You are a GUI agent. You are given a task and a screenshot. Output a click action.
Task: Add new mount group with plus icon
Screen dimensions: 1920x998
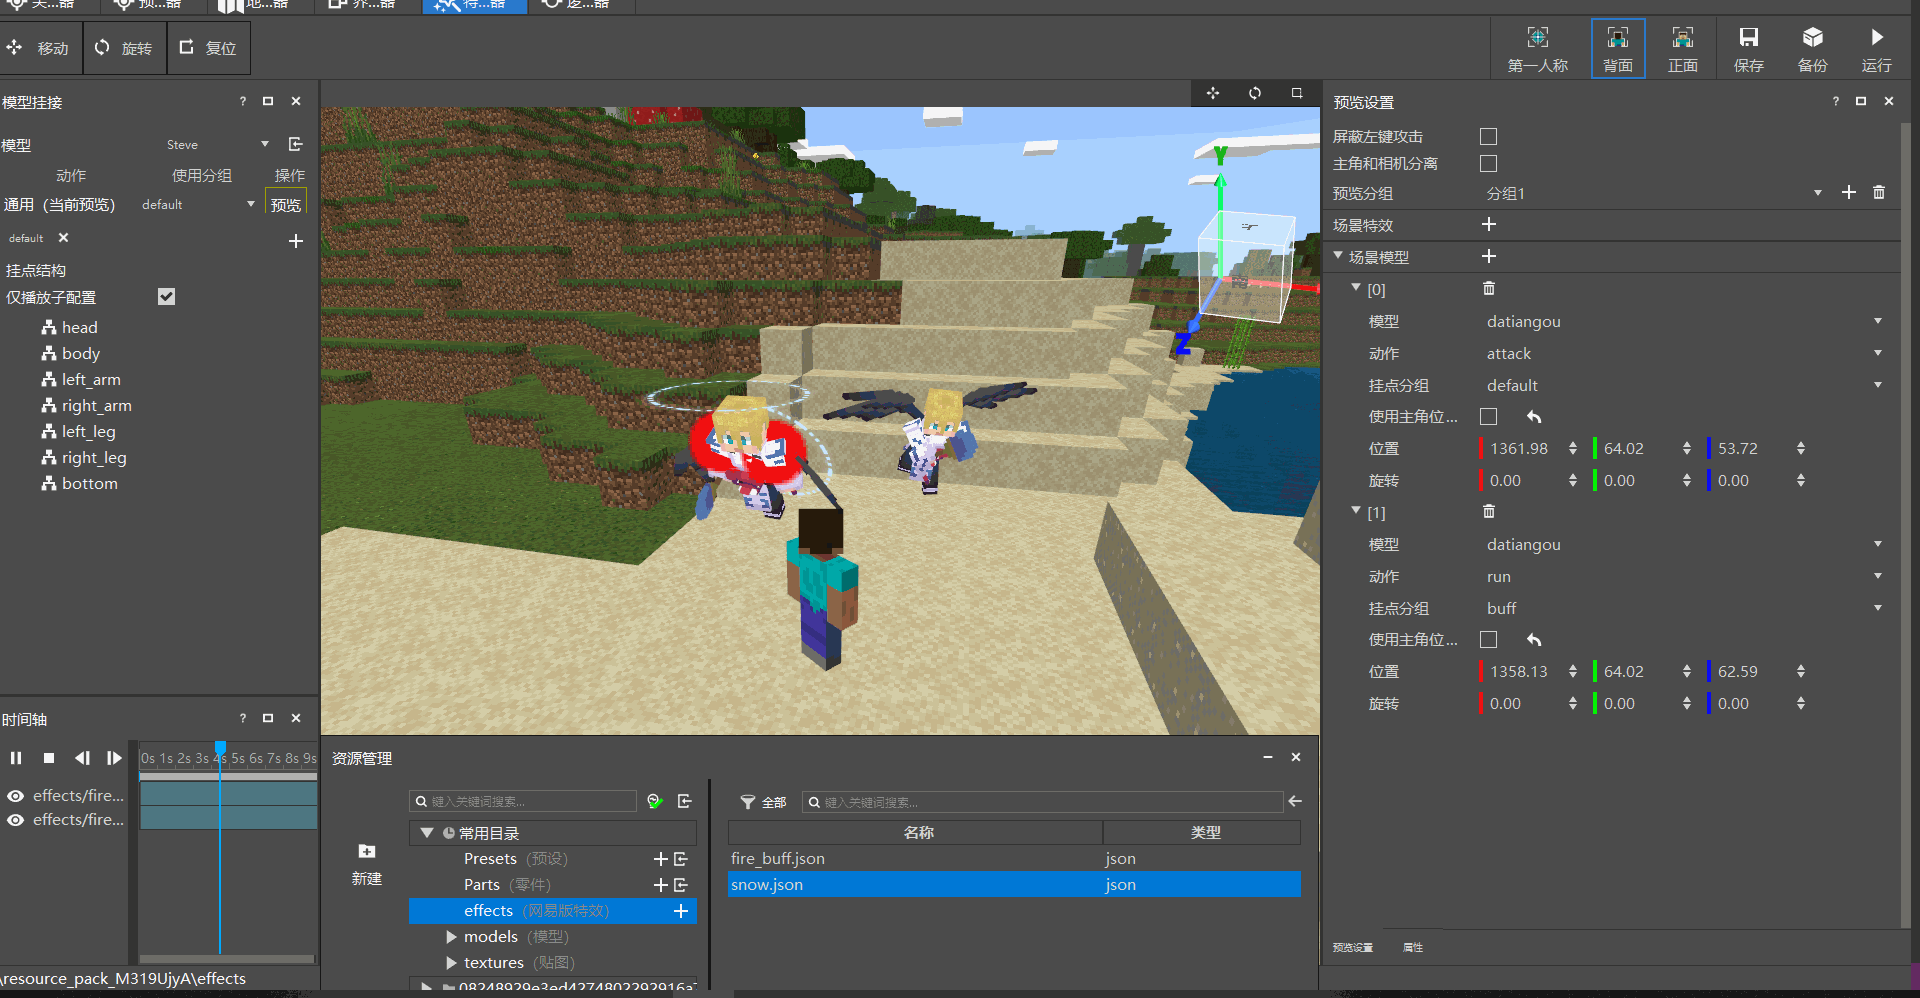click(x=295, y=241)
